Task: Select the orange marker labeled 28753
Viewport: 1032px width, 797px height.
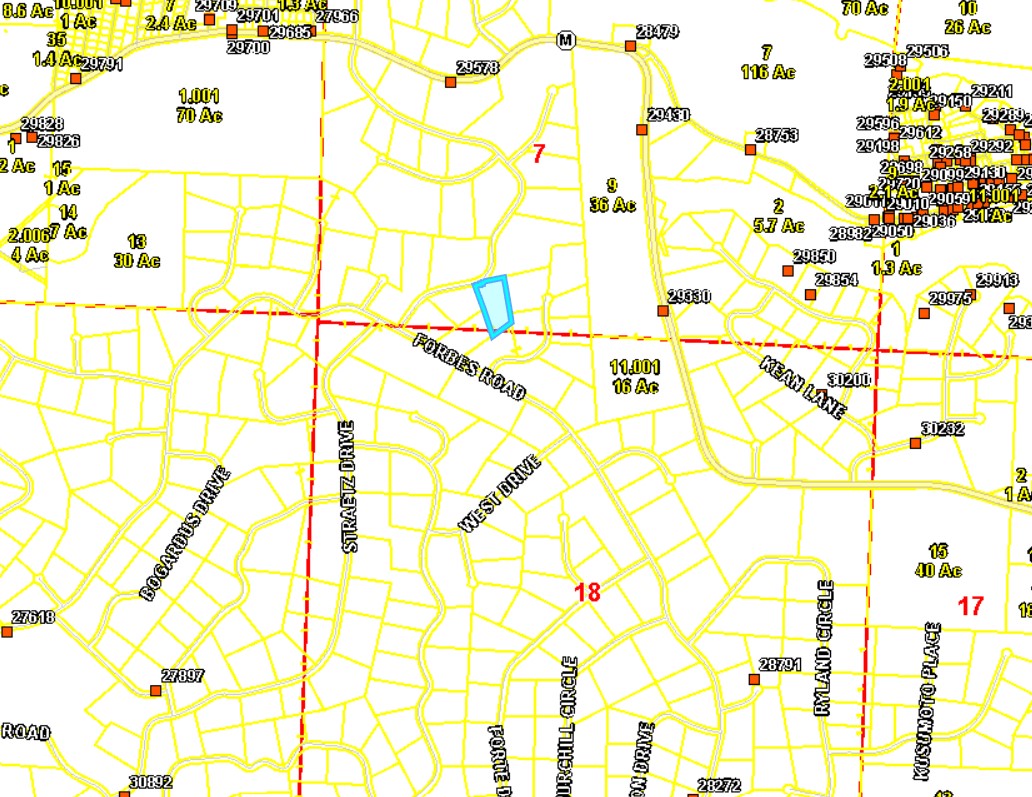Action: (x=750, y=149)
